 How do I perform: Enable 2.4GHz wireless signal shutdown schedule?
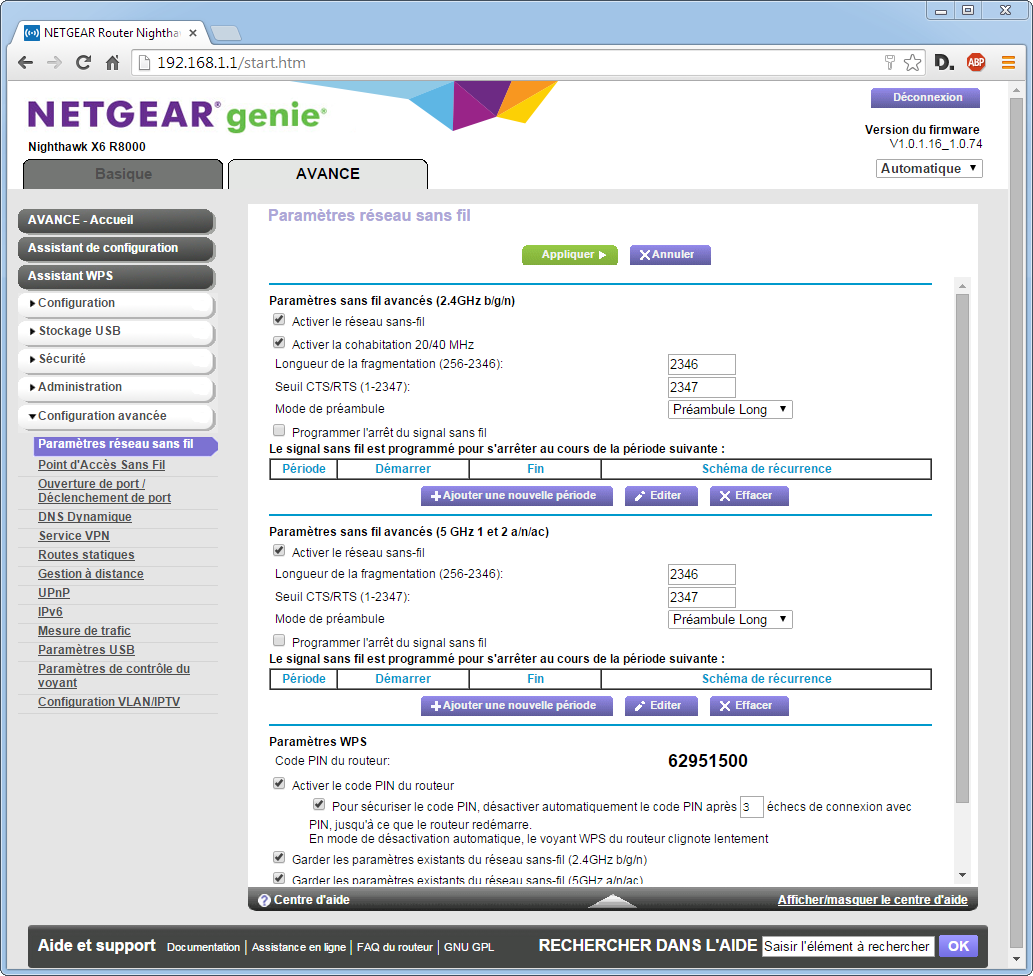(279, 431)
